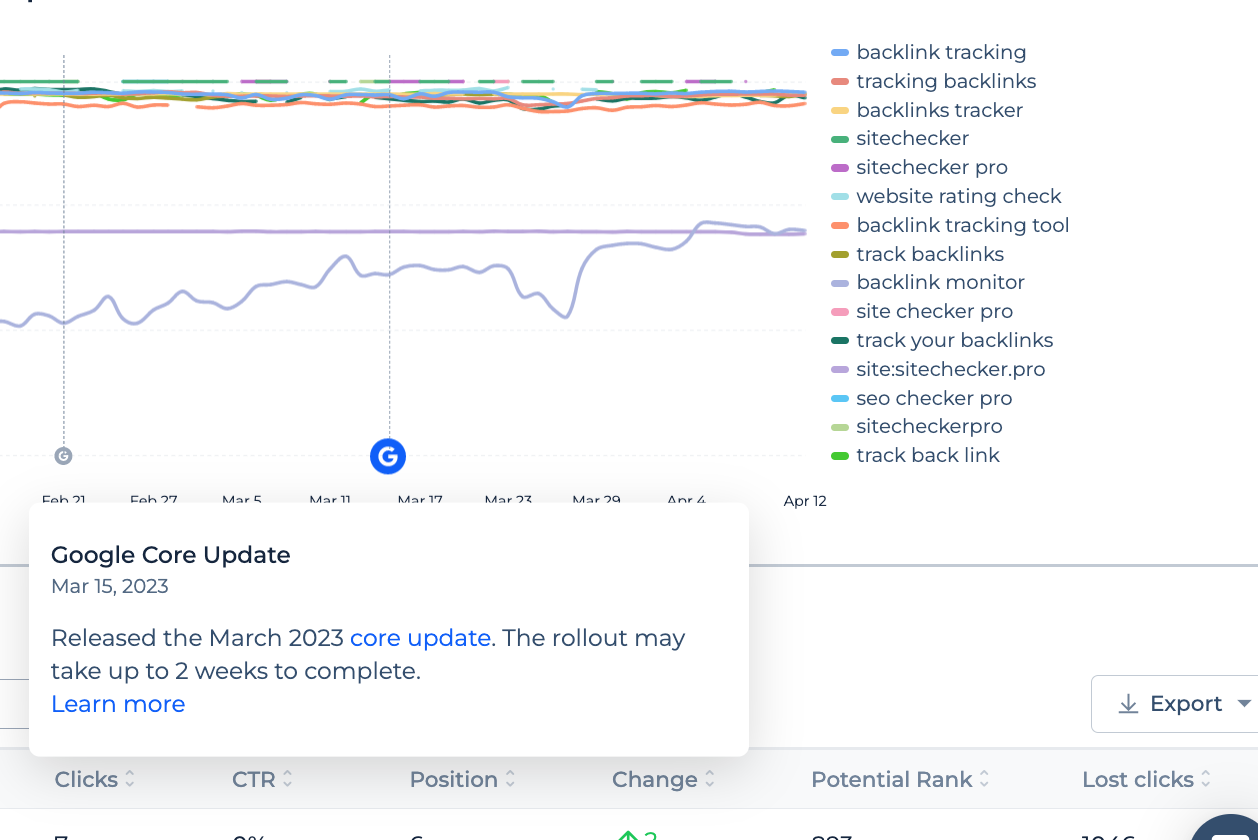
Task: Click the download icon inside the Export button
Action: coord(1128,704)
